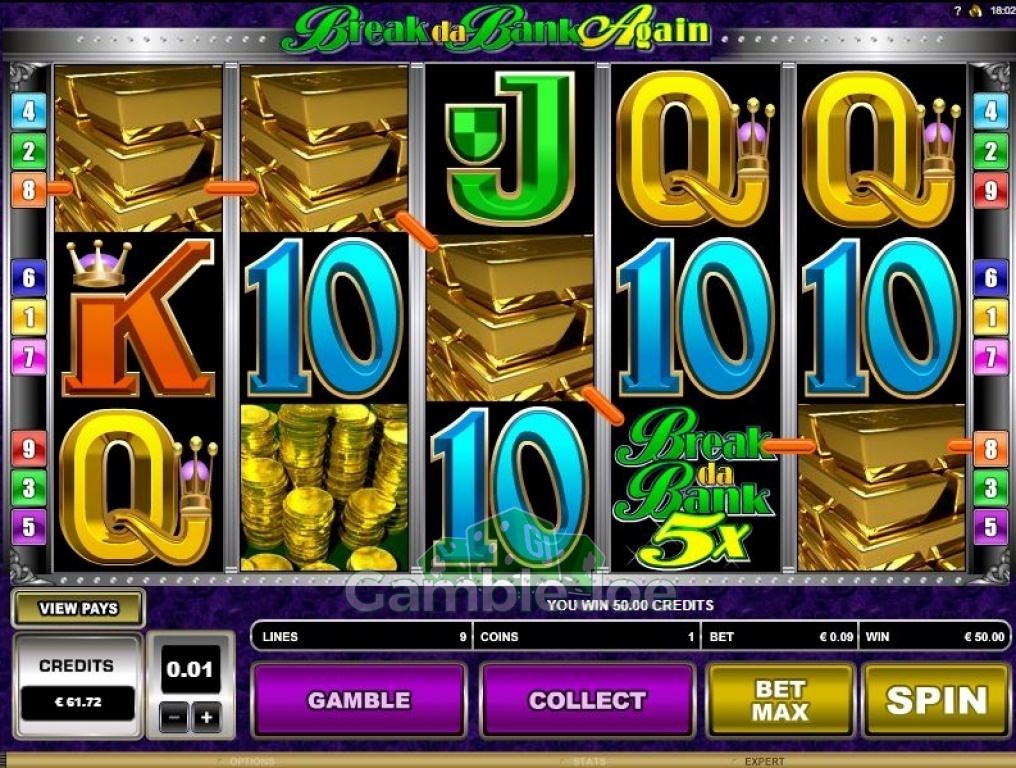Decrease coin size with minus button
Viewport: 1016px width, 768px height.
[174, 717]
